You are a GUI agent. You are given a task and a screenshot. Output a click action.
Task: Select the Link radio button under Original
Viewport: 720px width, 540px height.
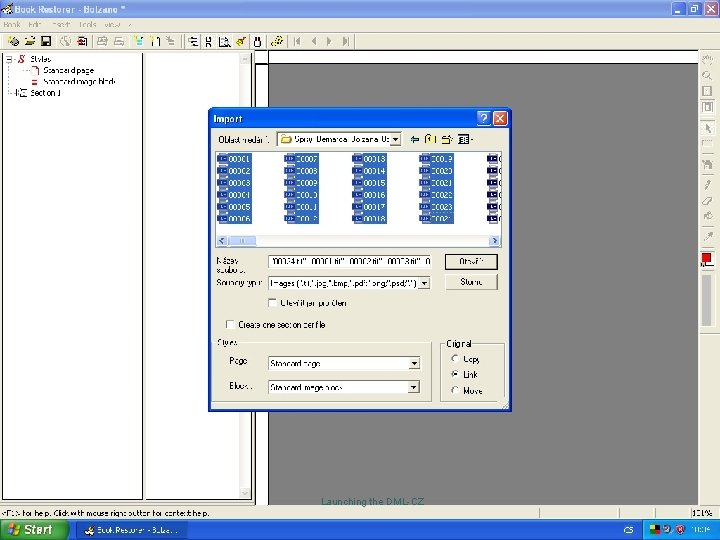(x=455, y=374)
